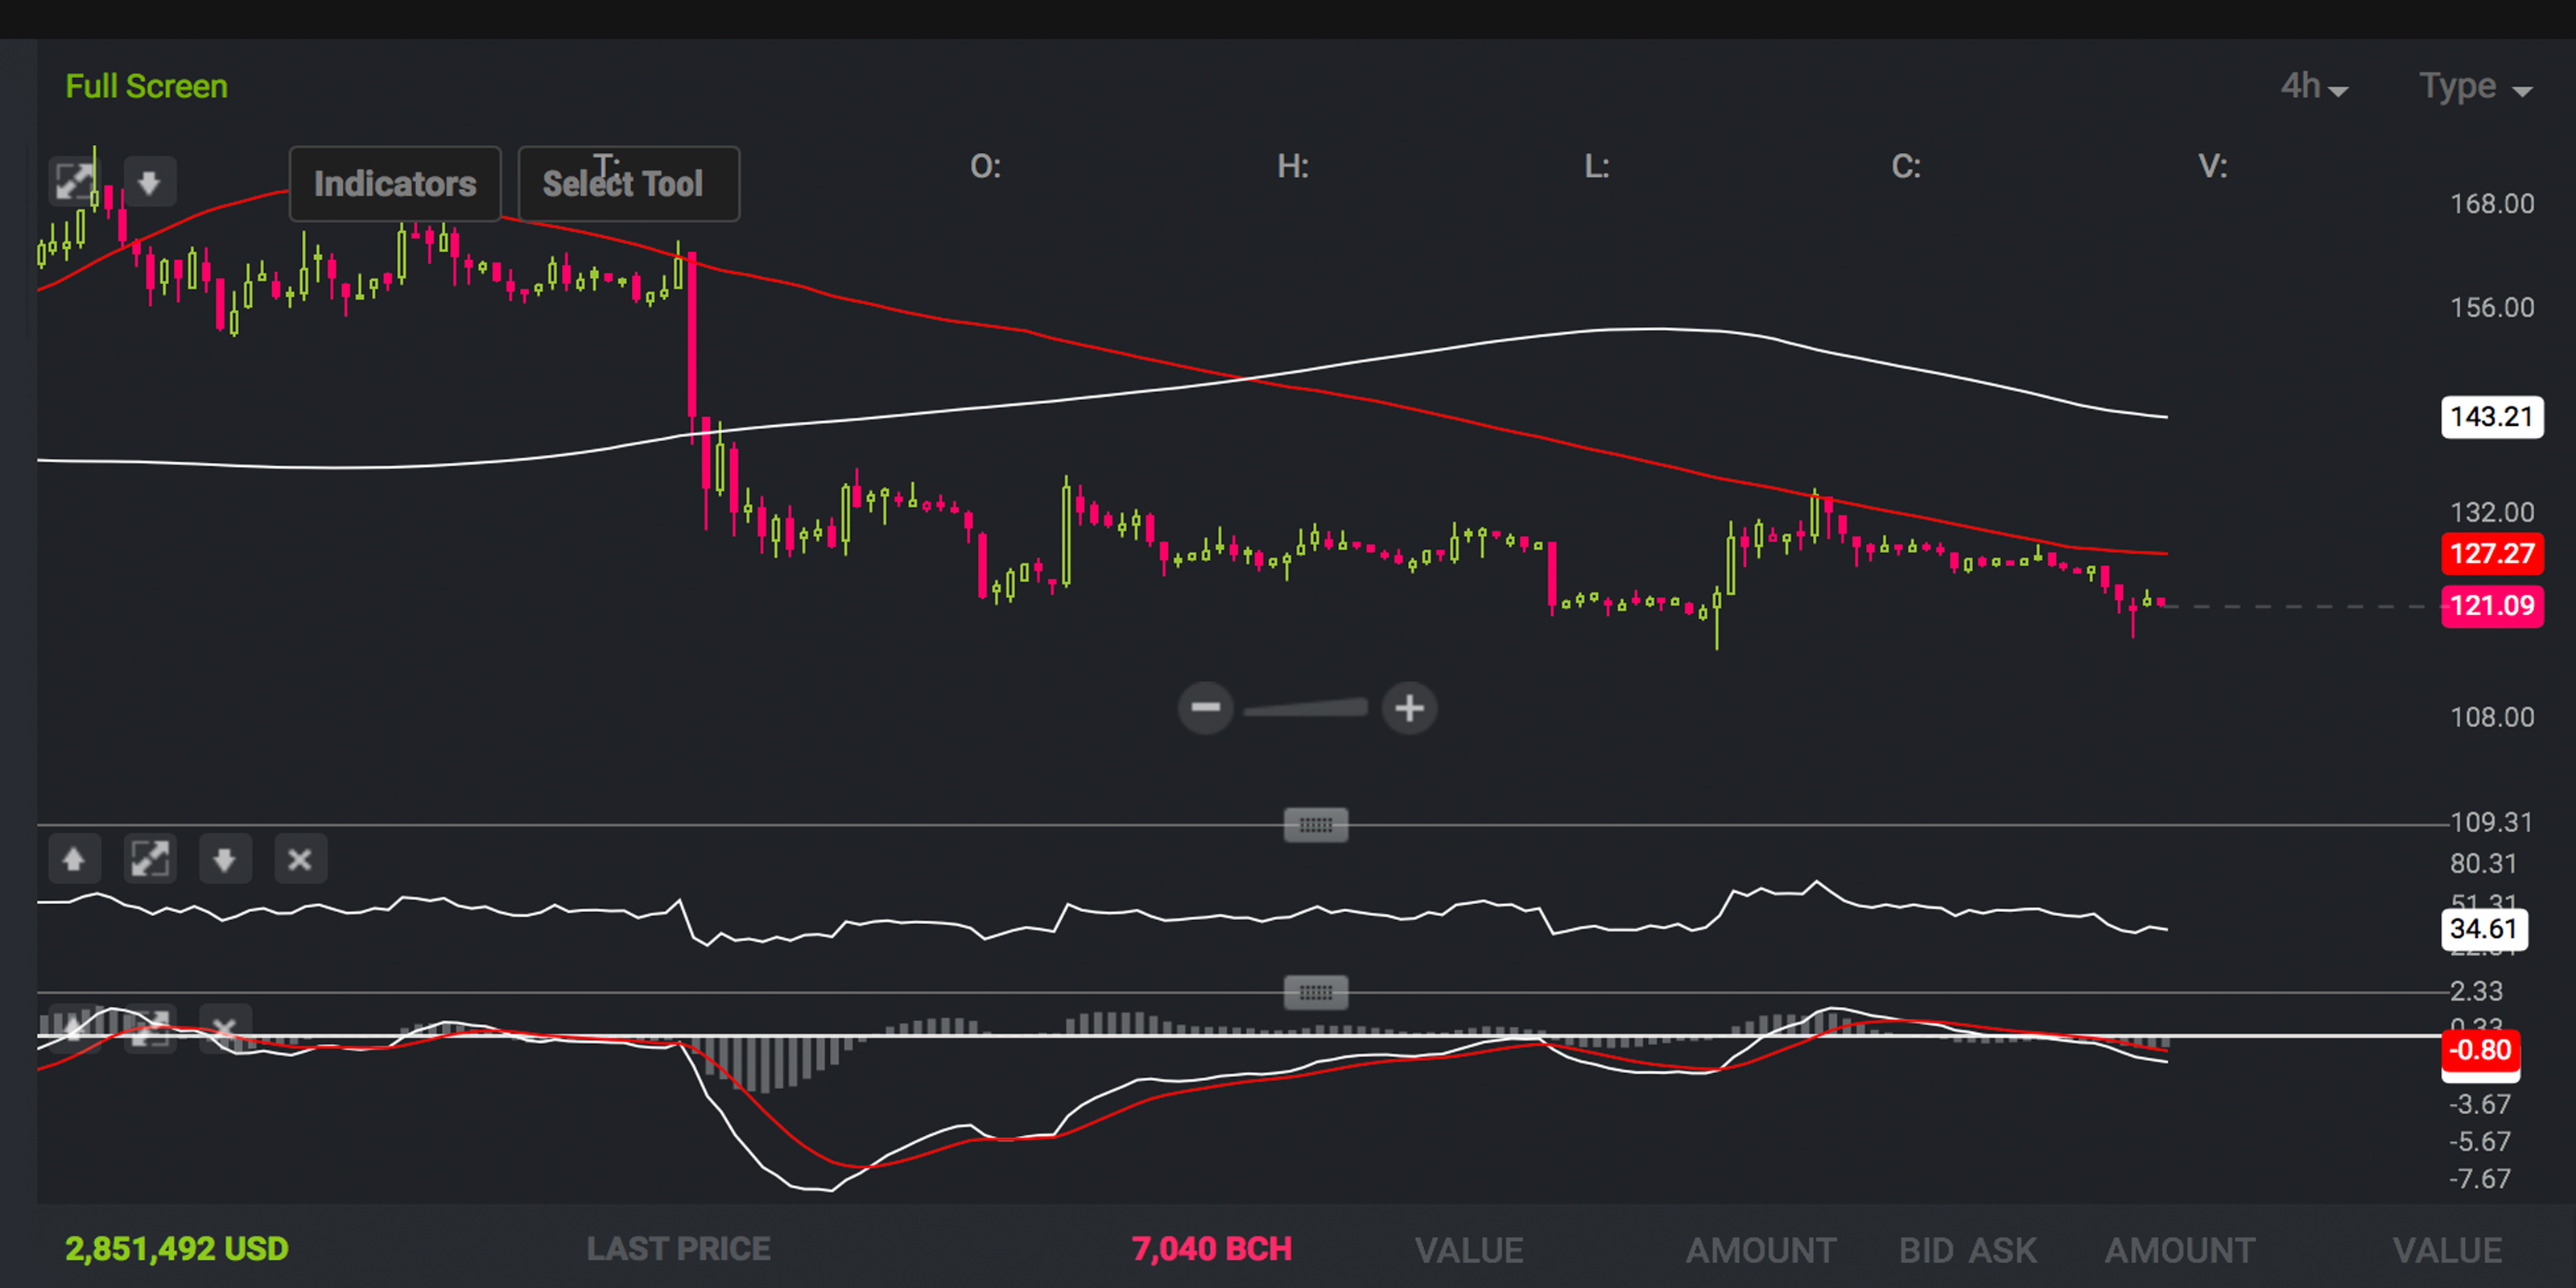
Task: Click the red 121.09 price label on the right axis
Action: coord(2492,606)
